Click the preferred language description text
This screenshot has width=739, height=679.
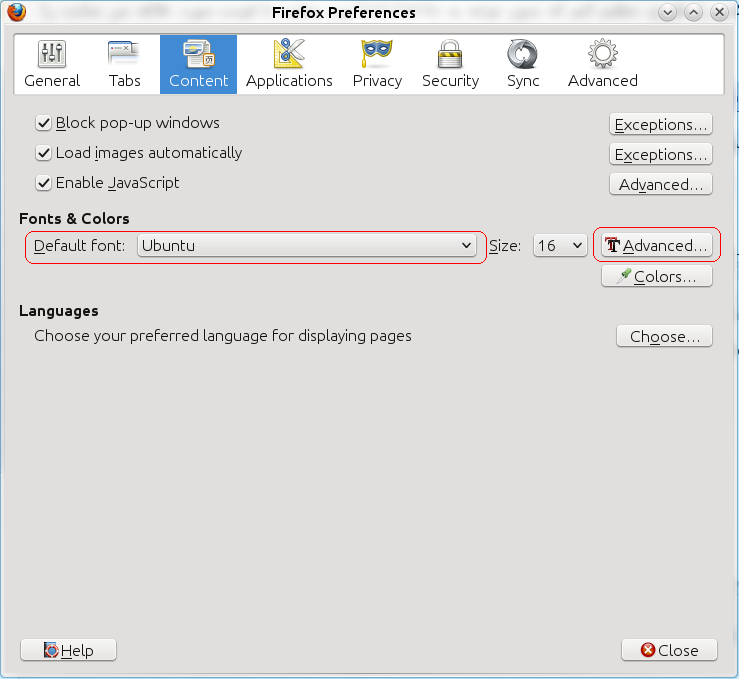pyautogui.click(x=222, y=336)
